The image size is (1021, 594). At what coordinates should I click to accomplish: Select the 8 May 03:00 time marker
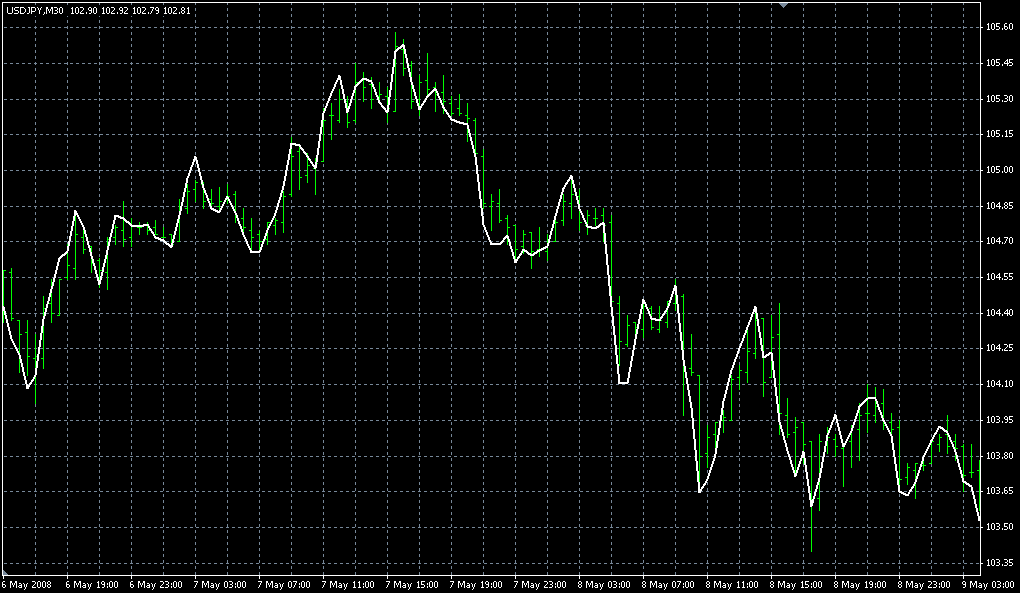605,584
